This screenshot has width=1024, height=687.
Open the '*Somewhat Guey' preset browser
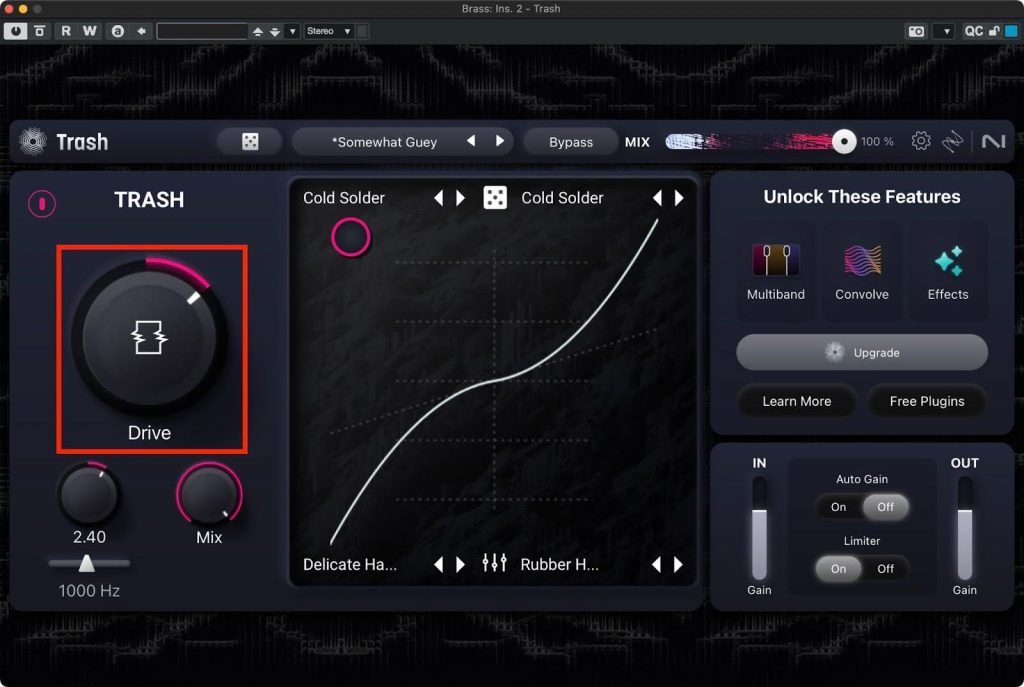click(384, 142)
